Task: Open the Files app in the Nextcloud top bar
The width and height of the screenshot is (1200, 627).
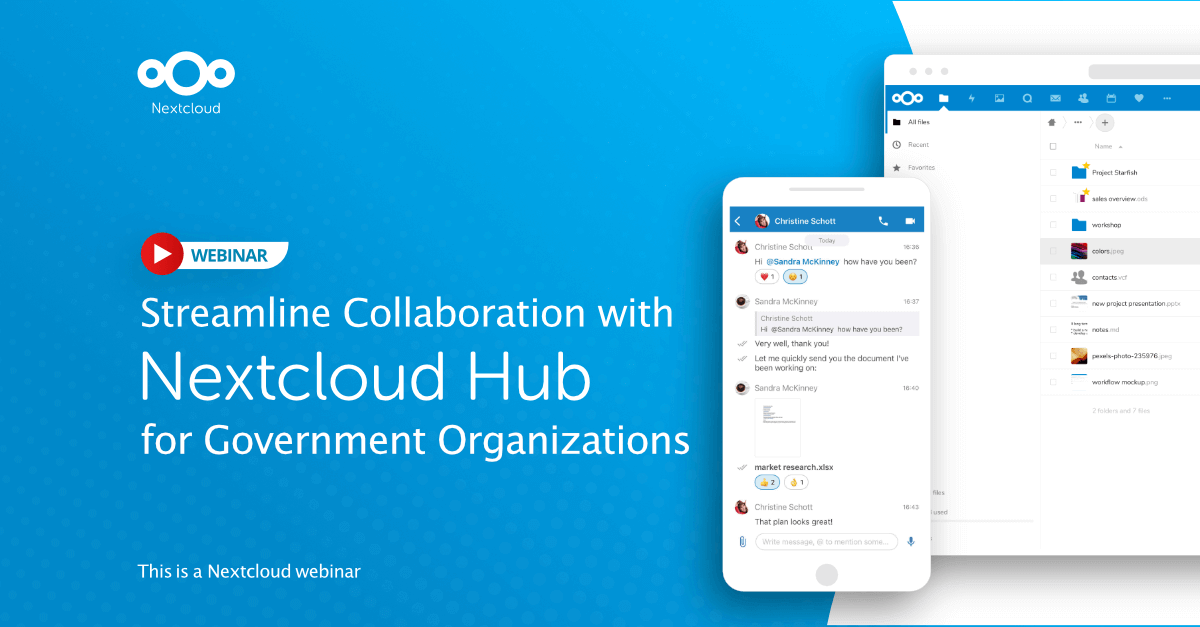Action: coord(943,98)
